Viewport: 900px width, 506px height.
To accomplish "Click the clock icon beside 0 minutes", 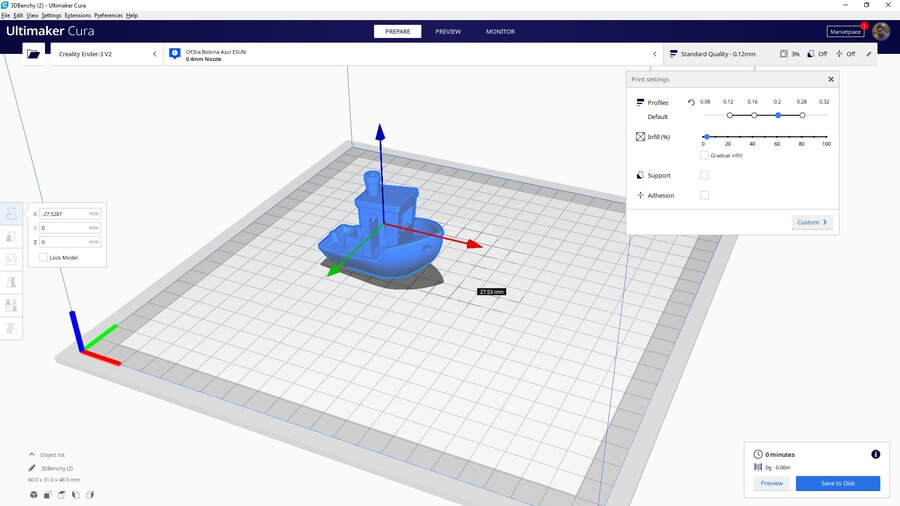I will [x=758, y=454].
